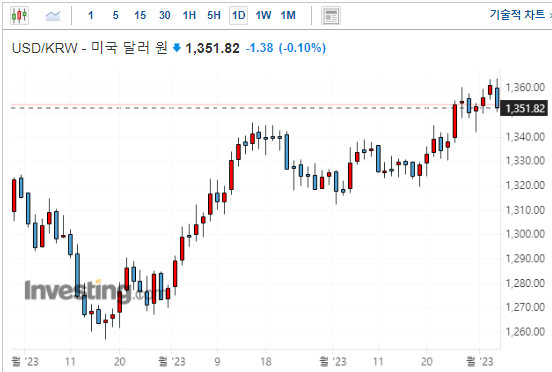Open the news/table layout icon
This screenshot has height=372, width=552.
pyautogui.click(x=331, y=16)
